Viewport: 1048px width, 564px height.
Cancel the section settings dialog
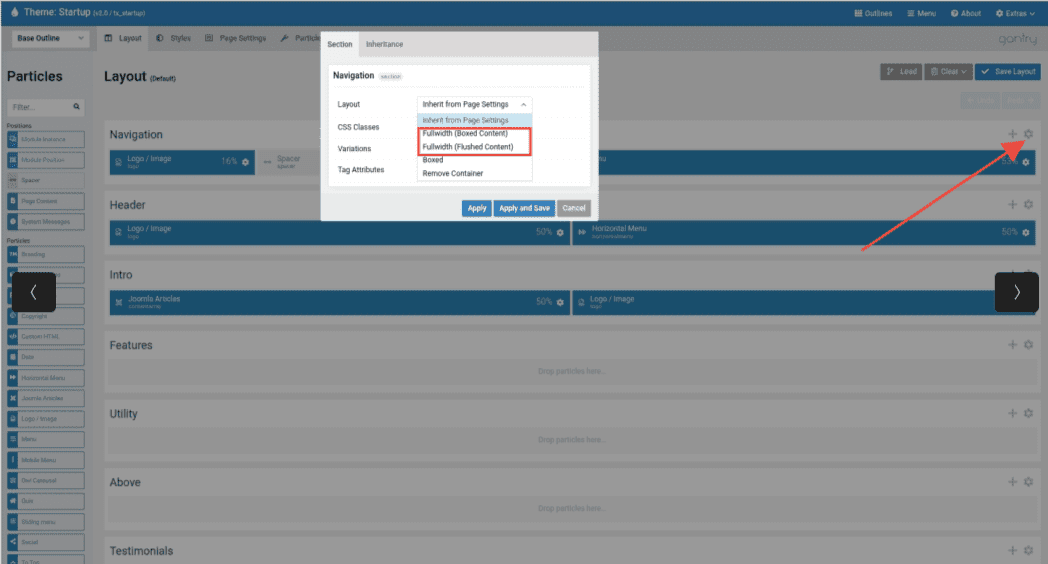pyautogui.click(x=573, y=208)
